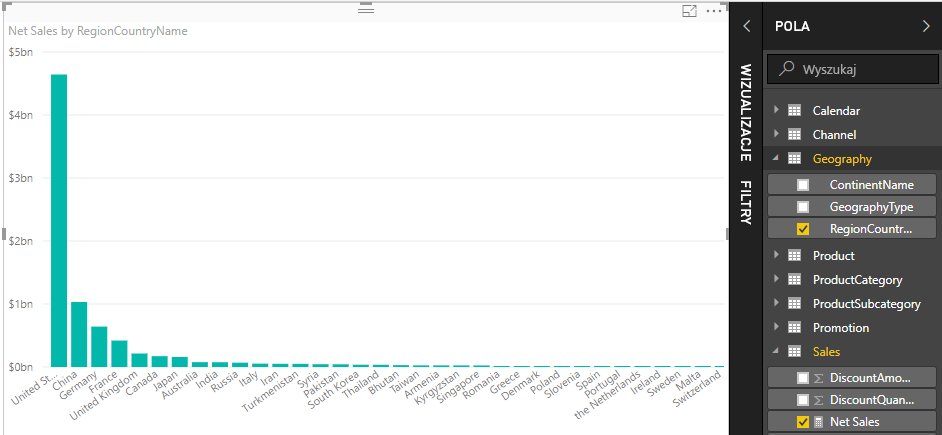Collapse the Geography table
The image size is (942, 435).
[x=776, y=159]
